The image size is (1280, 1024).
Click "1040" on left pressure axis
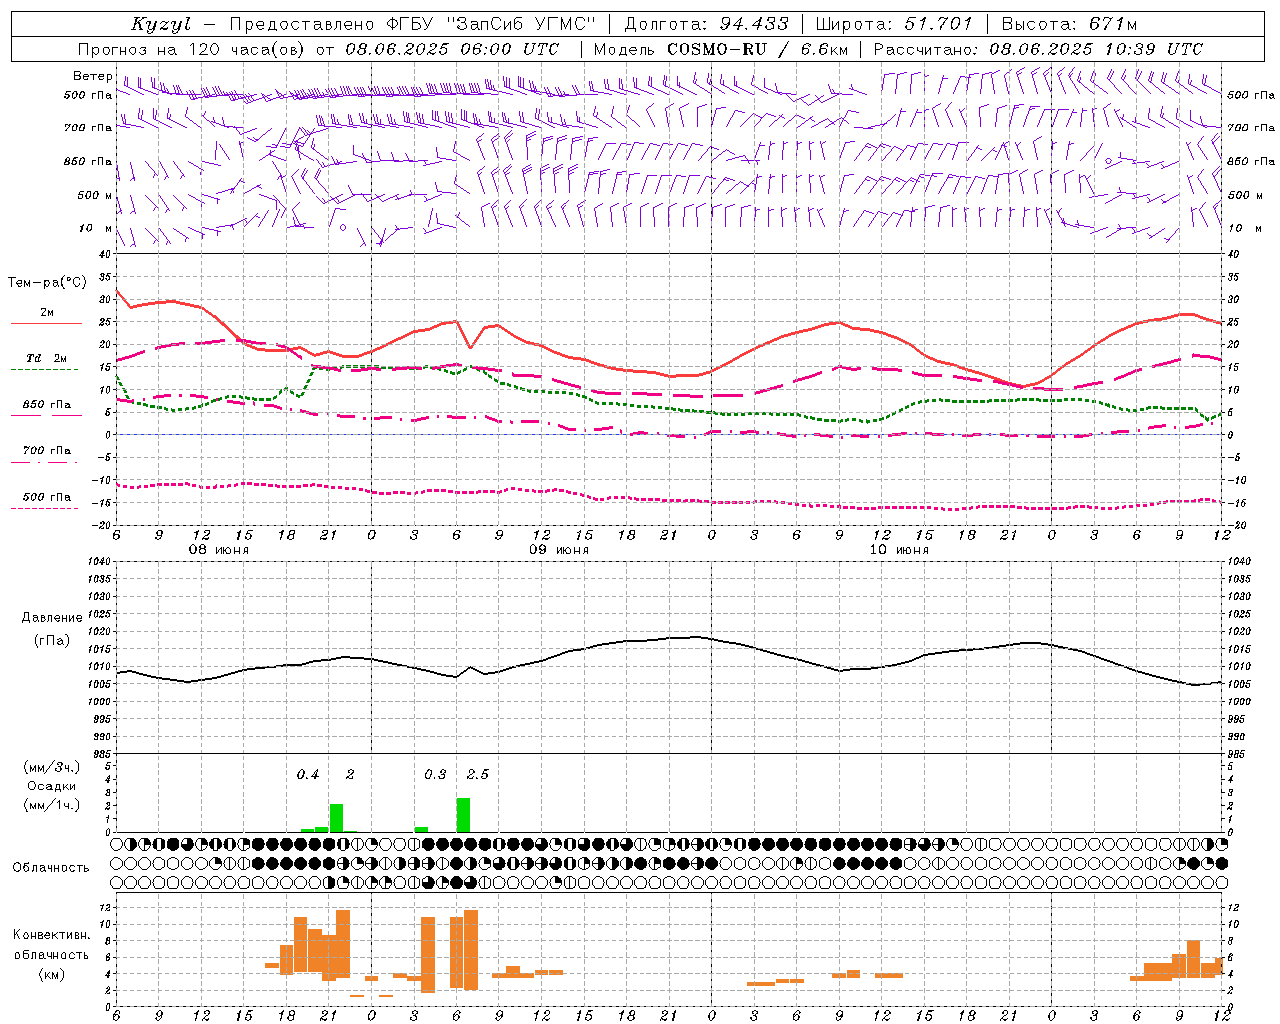pos(100,562)
